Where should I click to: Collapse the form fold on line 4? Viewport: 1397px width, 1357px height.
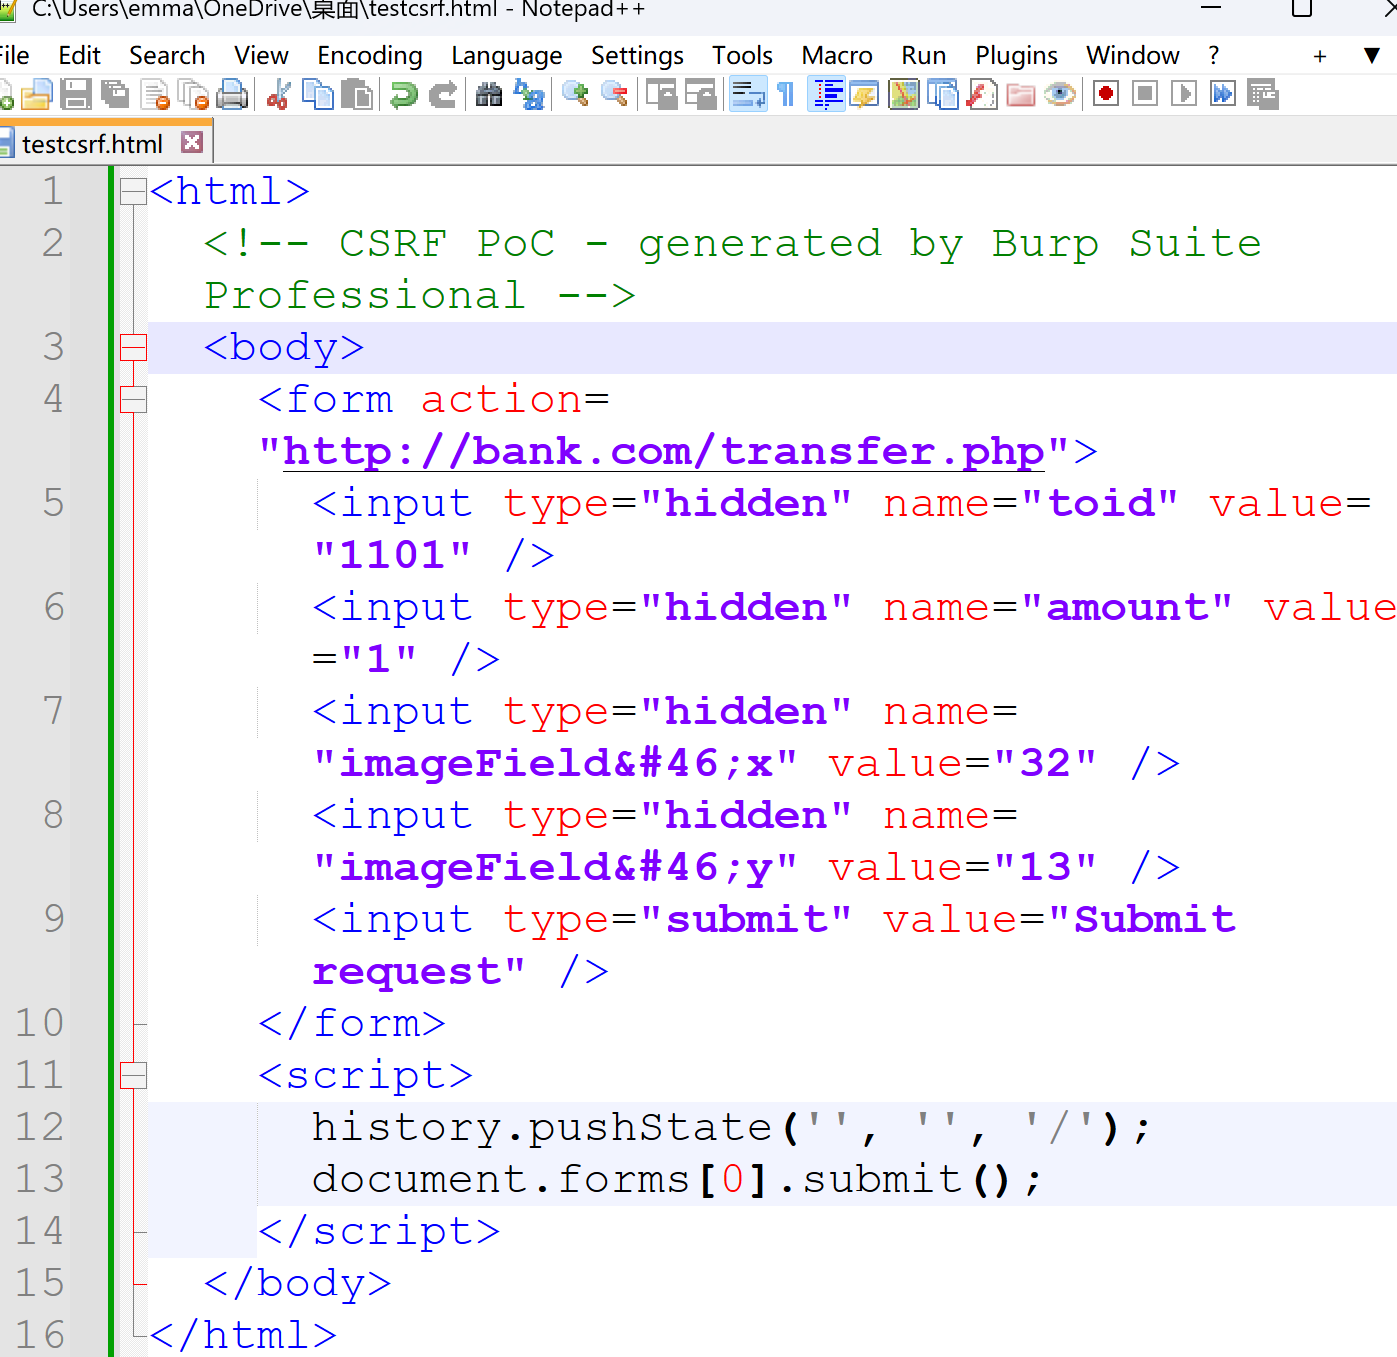(x=133, y=399)
